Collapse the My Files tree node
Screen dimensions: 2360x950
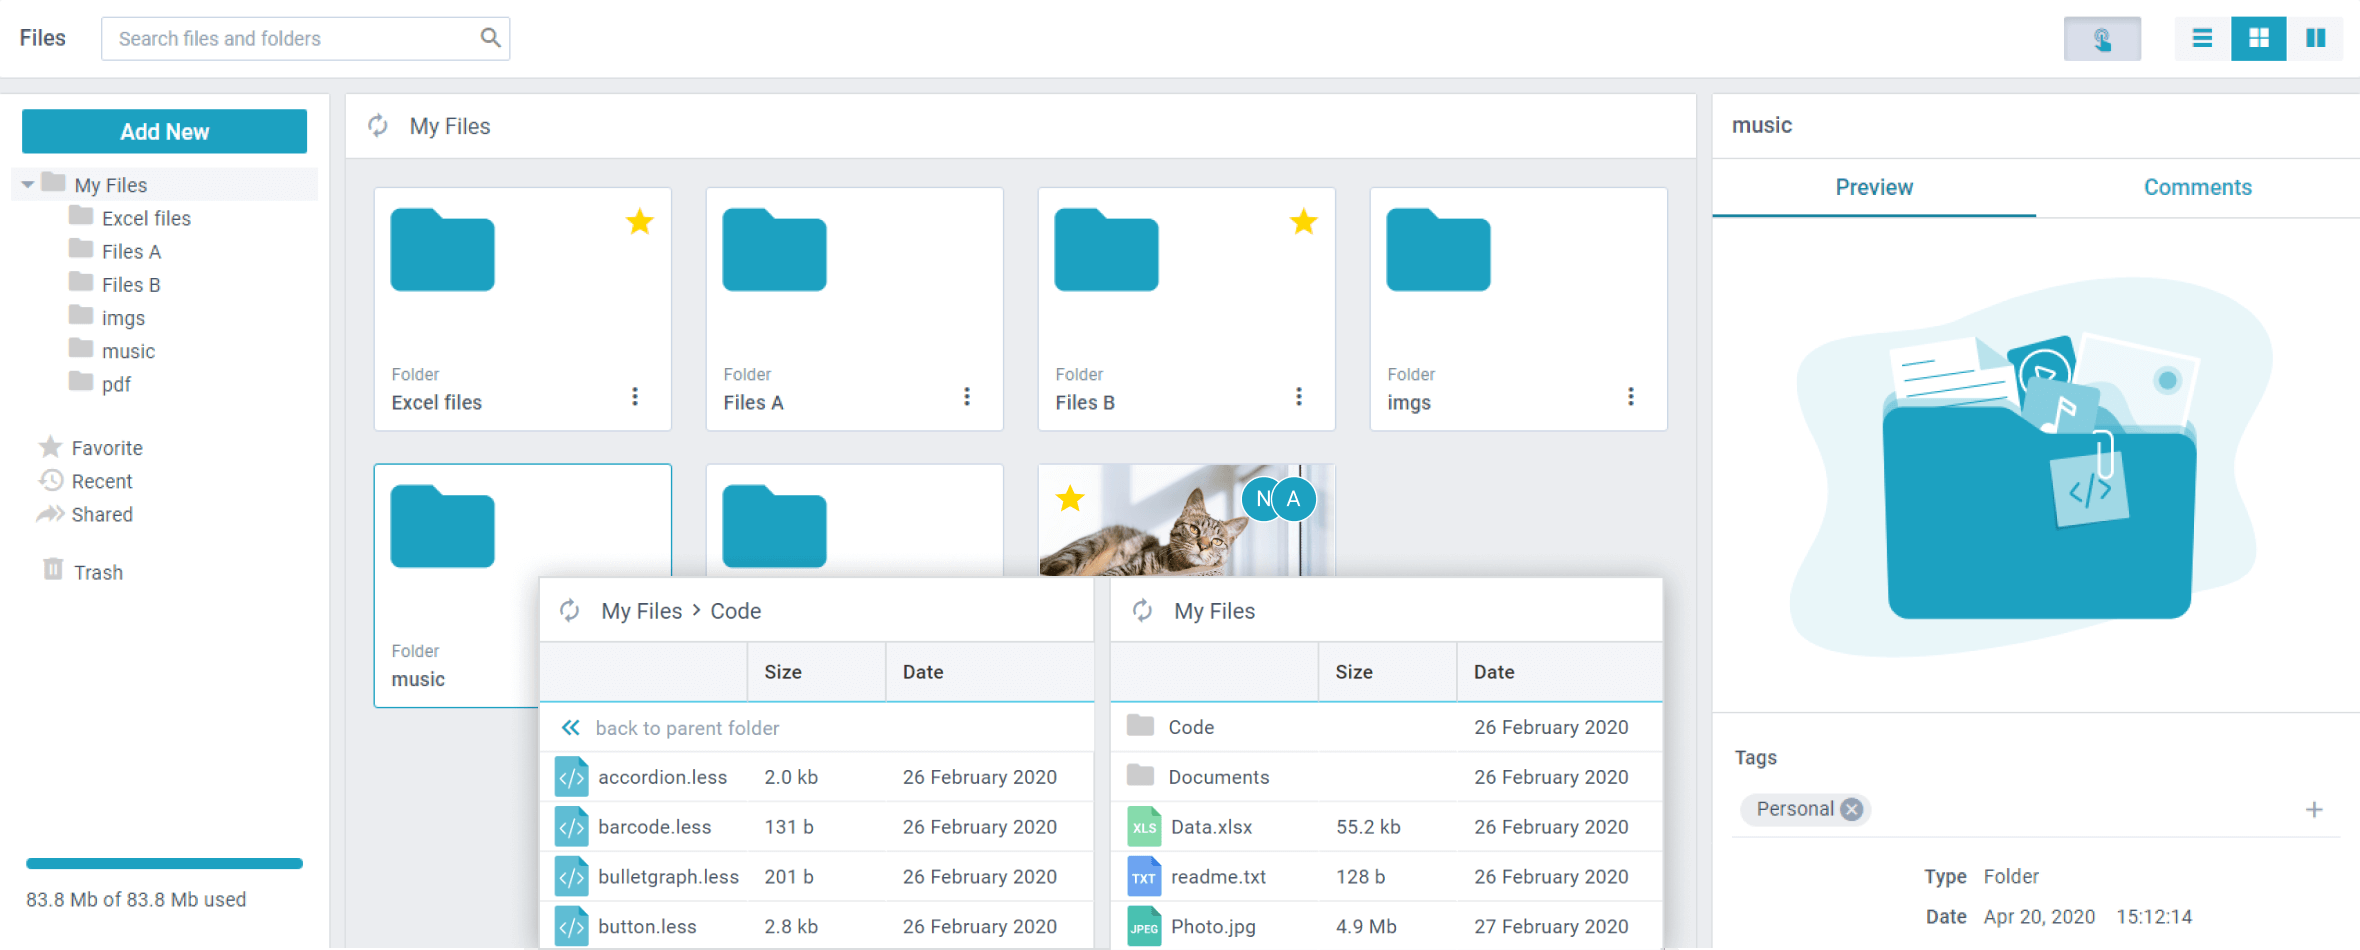(28, 185)
